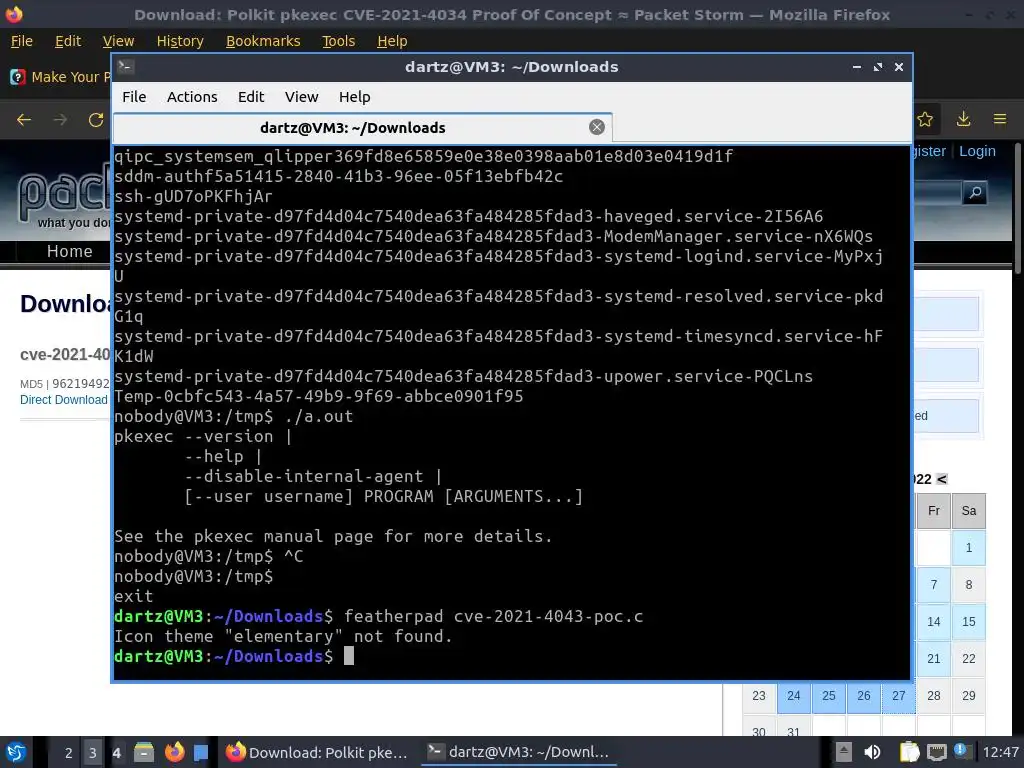The width and height of the screenshot is (1024, 768).
Task: Open Firefox File menu
Action: coord(22,41)
